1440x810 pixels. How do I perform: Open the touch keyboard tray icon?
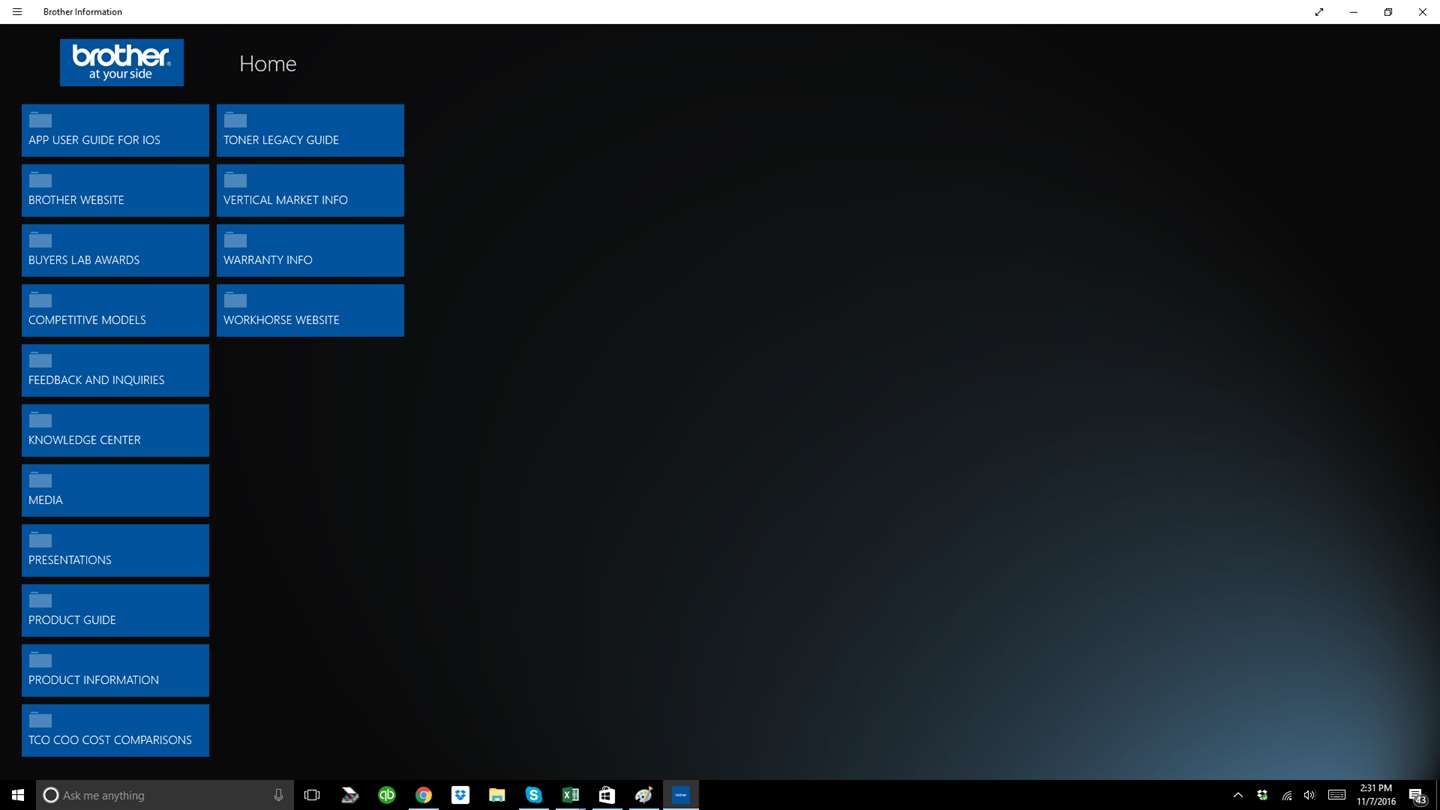pos(1337,795)
